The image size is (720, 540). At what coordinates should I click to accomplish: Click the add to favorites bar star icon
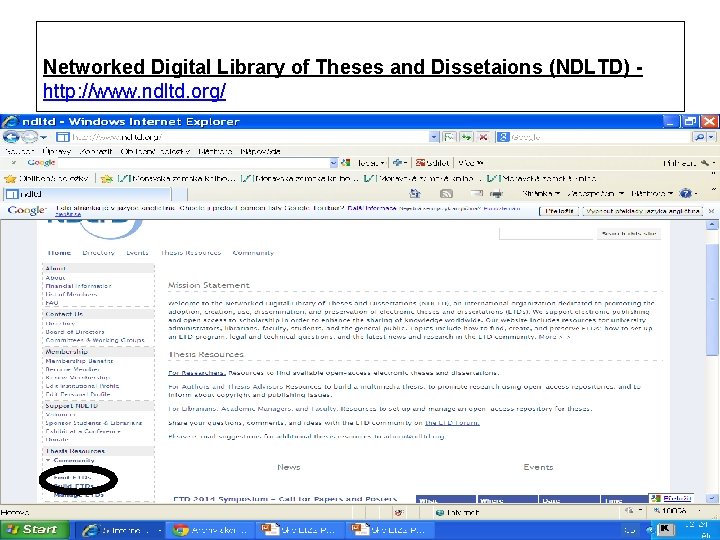tap(107, 179)
